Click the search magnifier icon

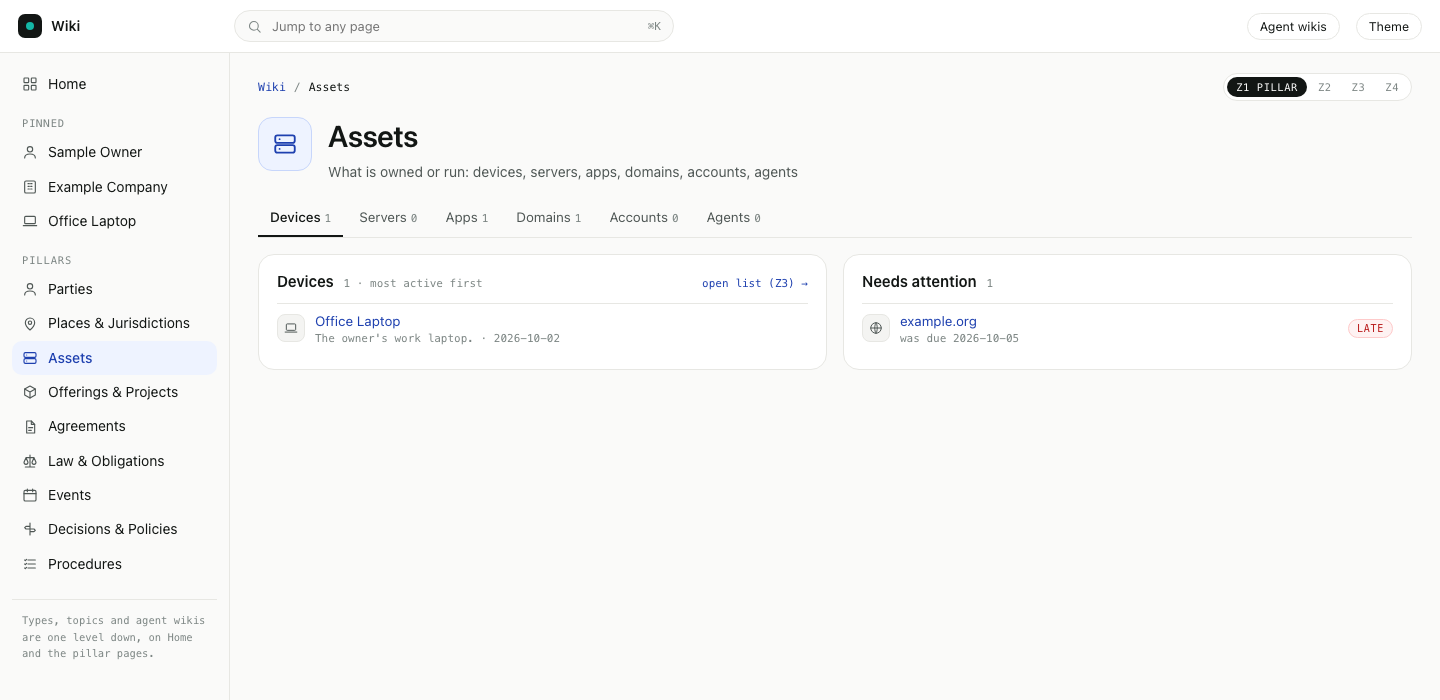255,27
